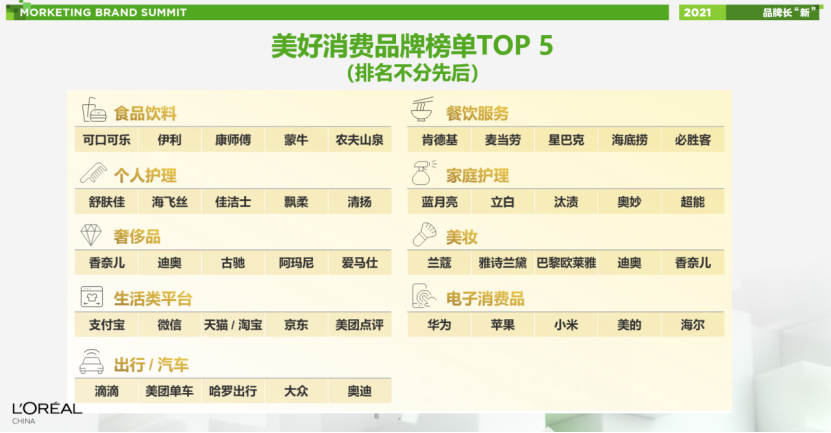
Task: Select 迪奥 in the 美妆 row
Action: click(x=630, y=263)
